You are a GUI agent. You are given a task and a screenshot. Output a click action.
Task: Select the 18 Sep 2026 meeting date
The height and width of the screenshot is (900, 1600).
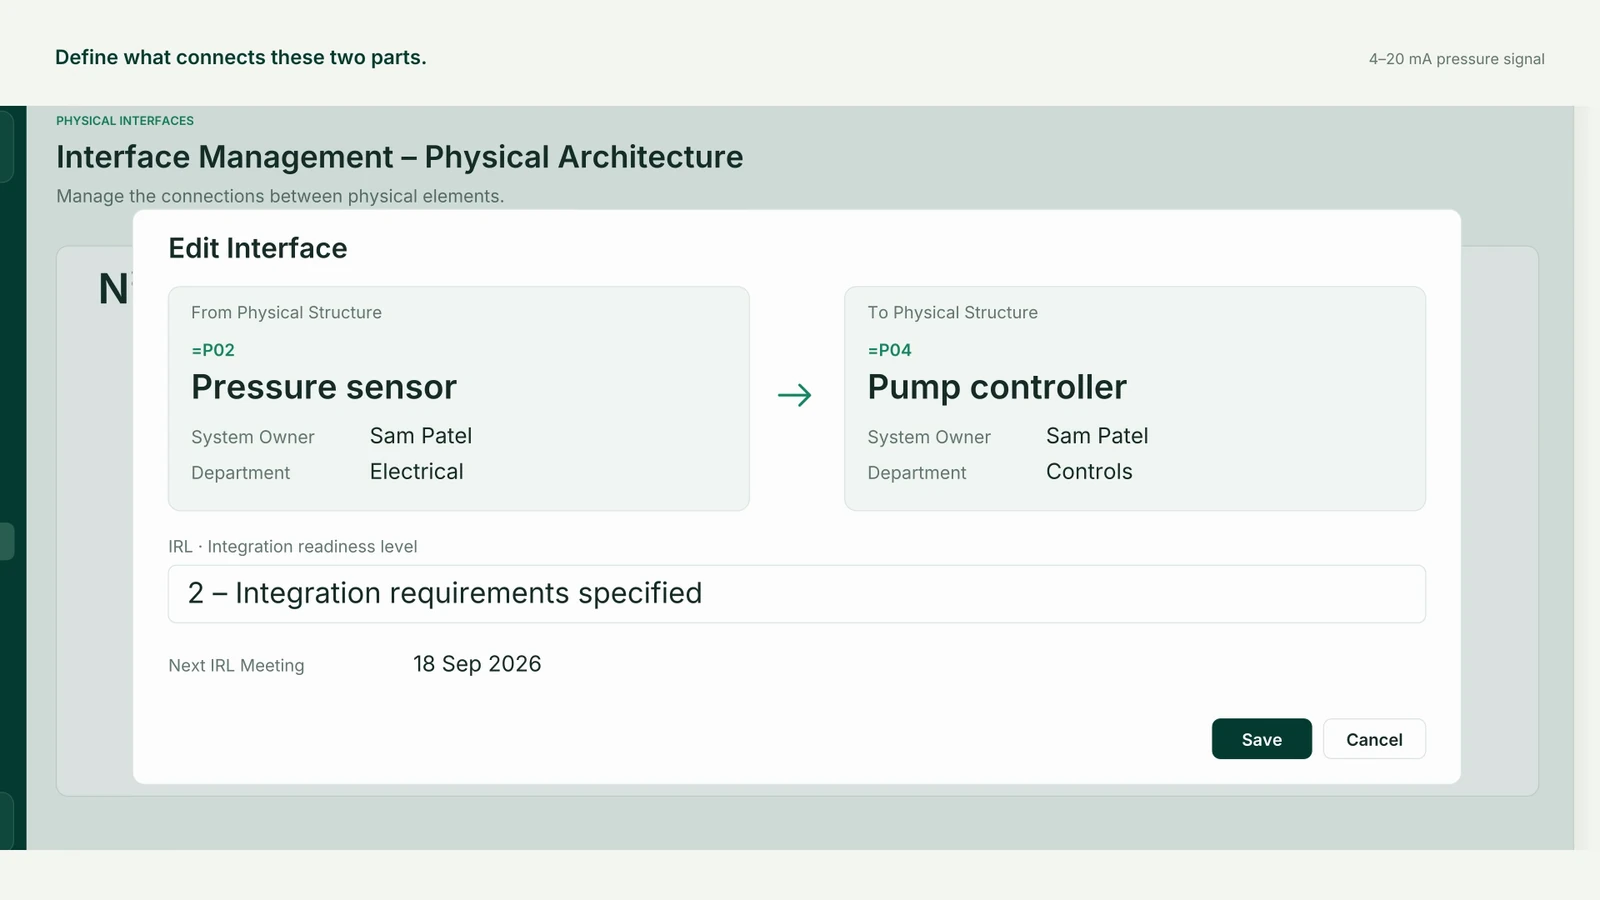tap(477, 664)
